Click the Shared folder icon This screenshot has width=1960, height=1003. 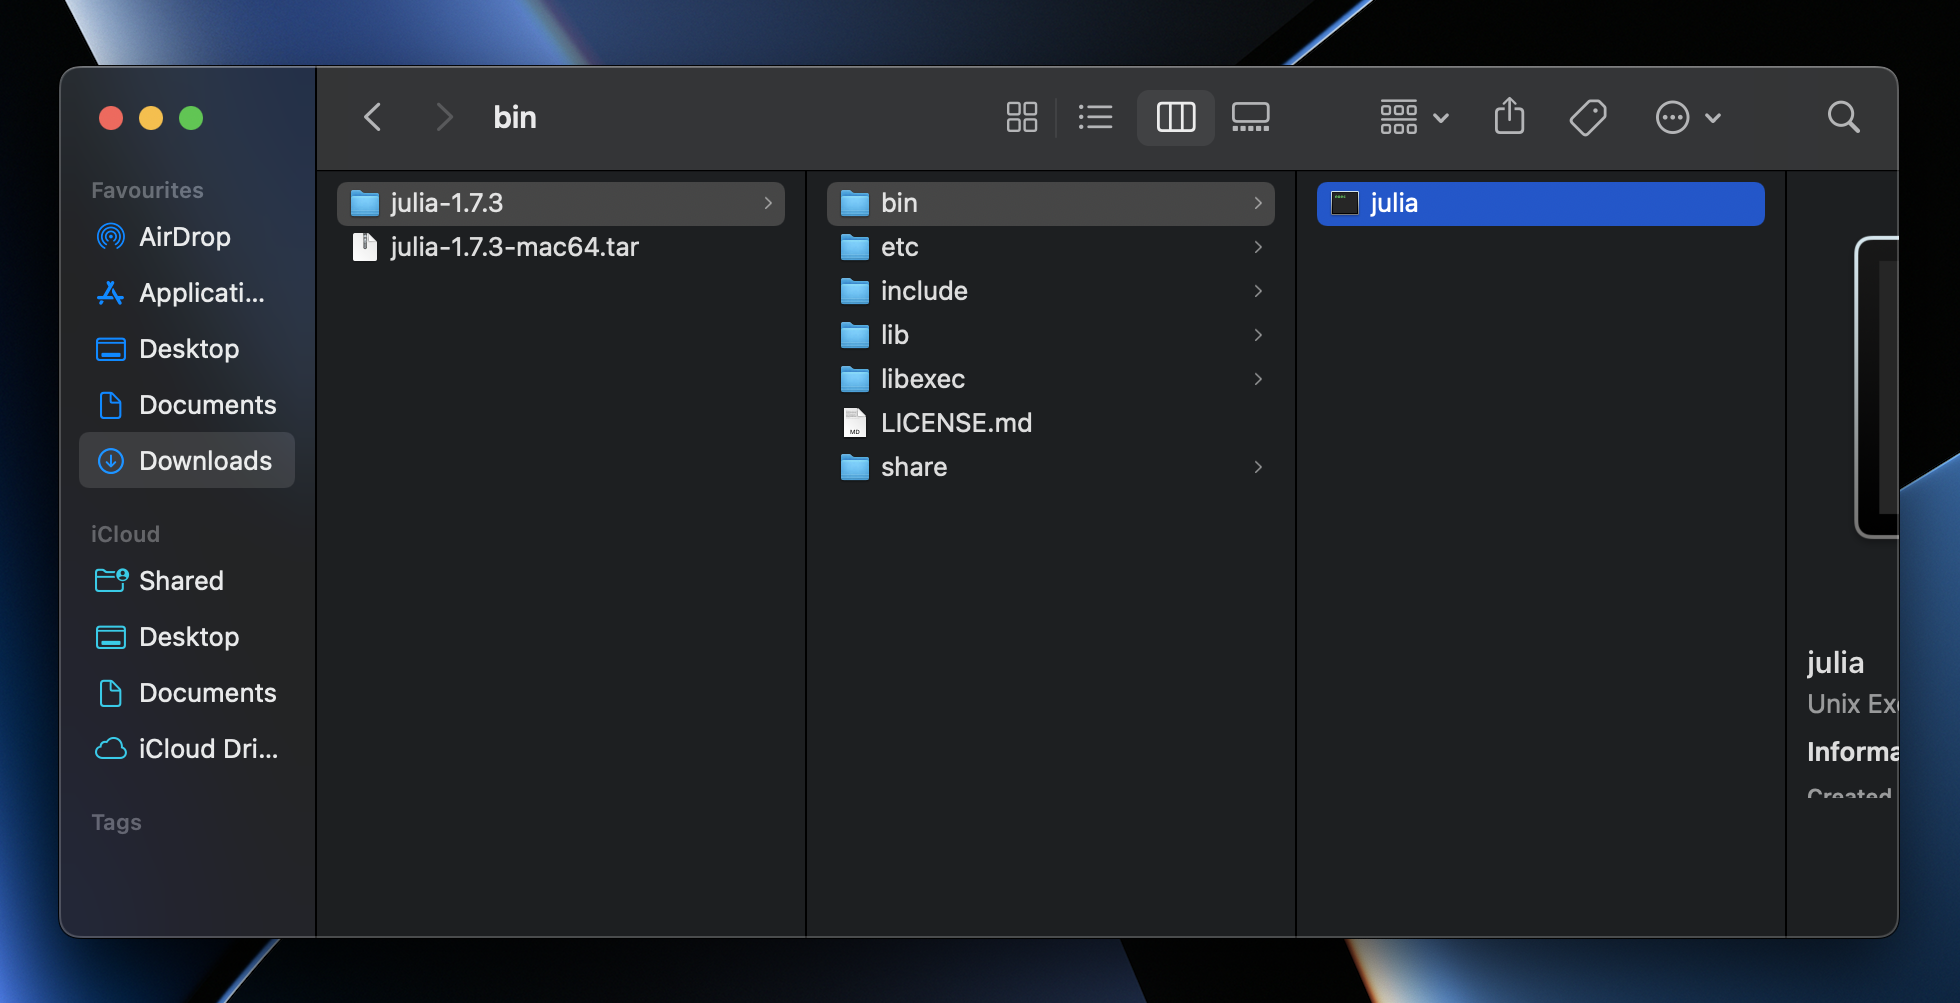tap(111, 580)
